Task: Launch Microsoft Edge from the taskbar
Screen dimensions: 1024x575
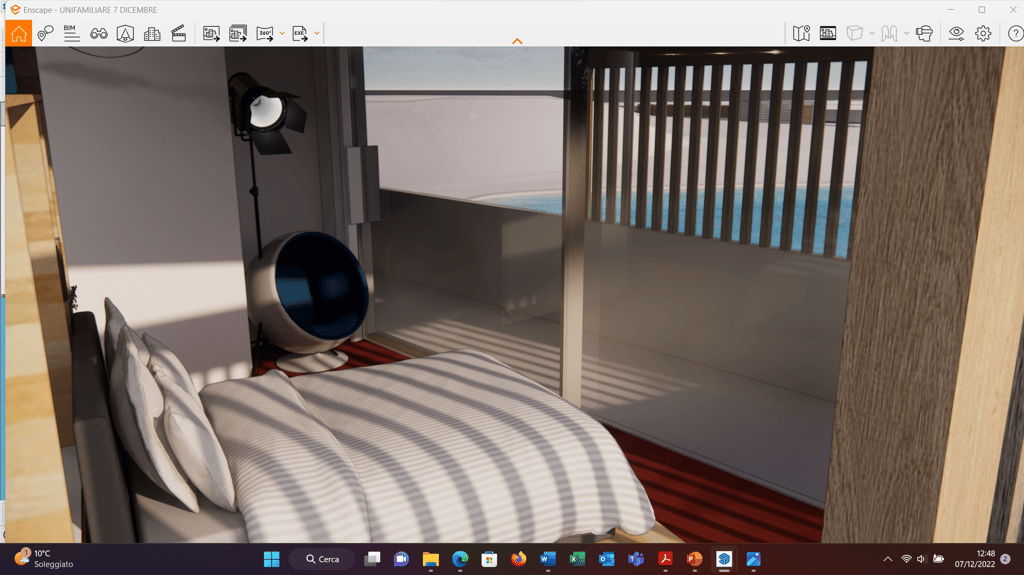Action: pyautogui.click(x=460, y=559)
